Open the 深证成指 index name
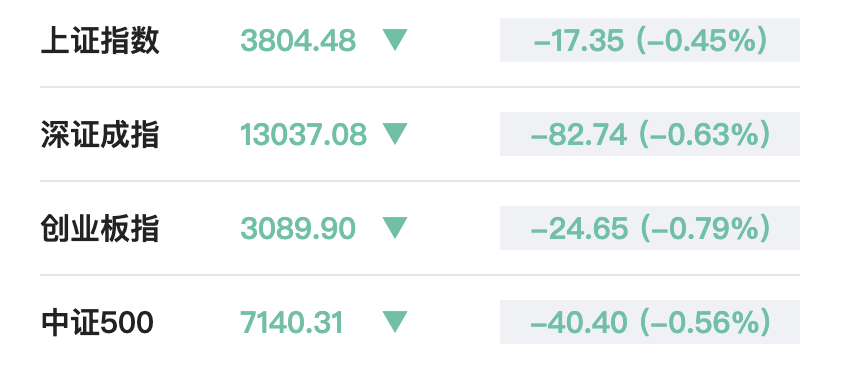Screen dimensions: 848x374 coord(100,135)
